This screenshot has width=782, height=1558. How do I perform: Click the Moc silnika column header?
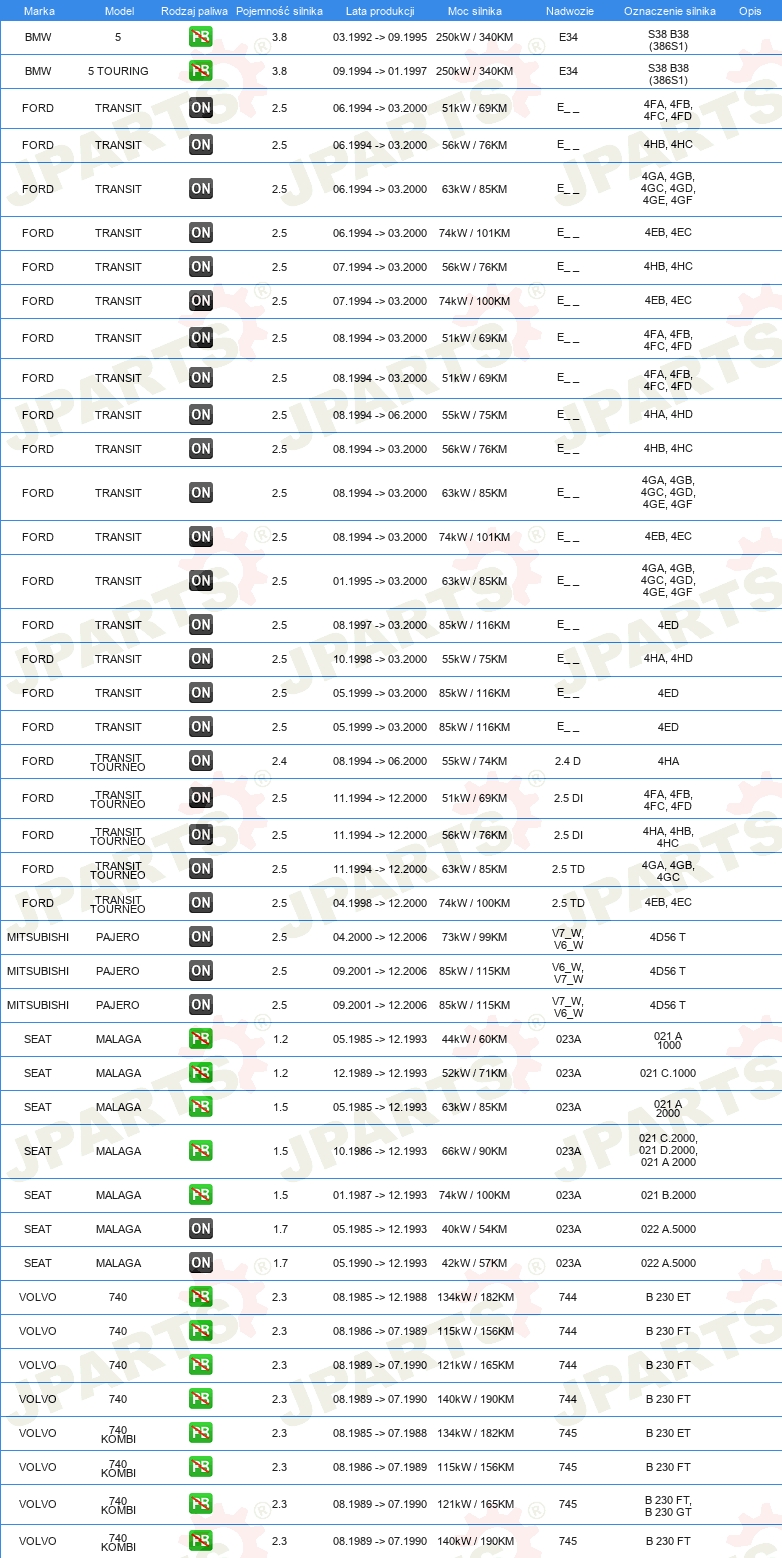click(475, 11)
